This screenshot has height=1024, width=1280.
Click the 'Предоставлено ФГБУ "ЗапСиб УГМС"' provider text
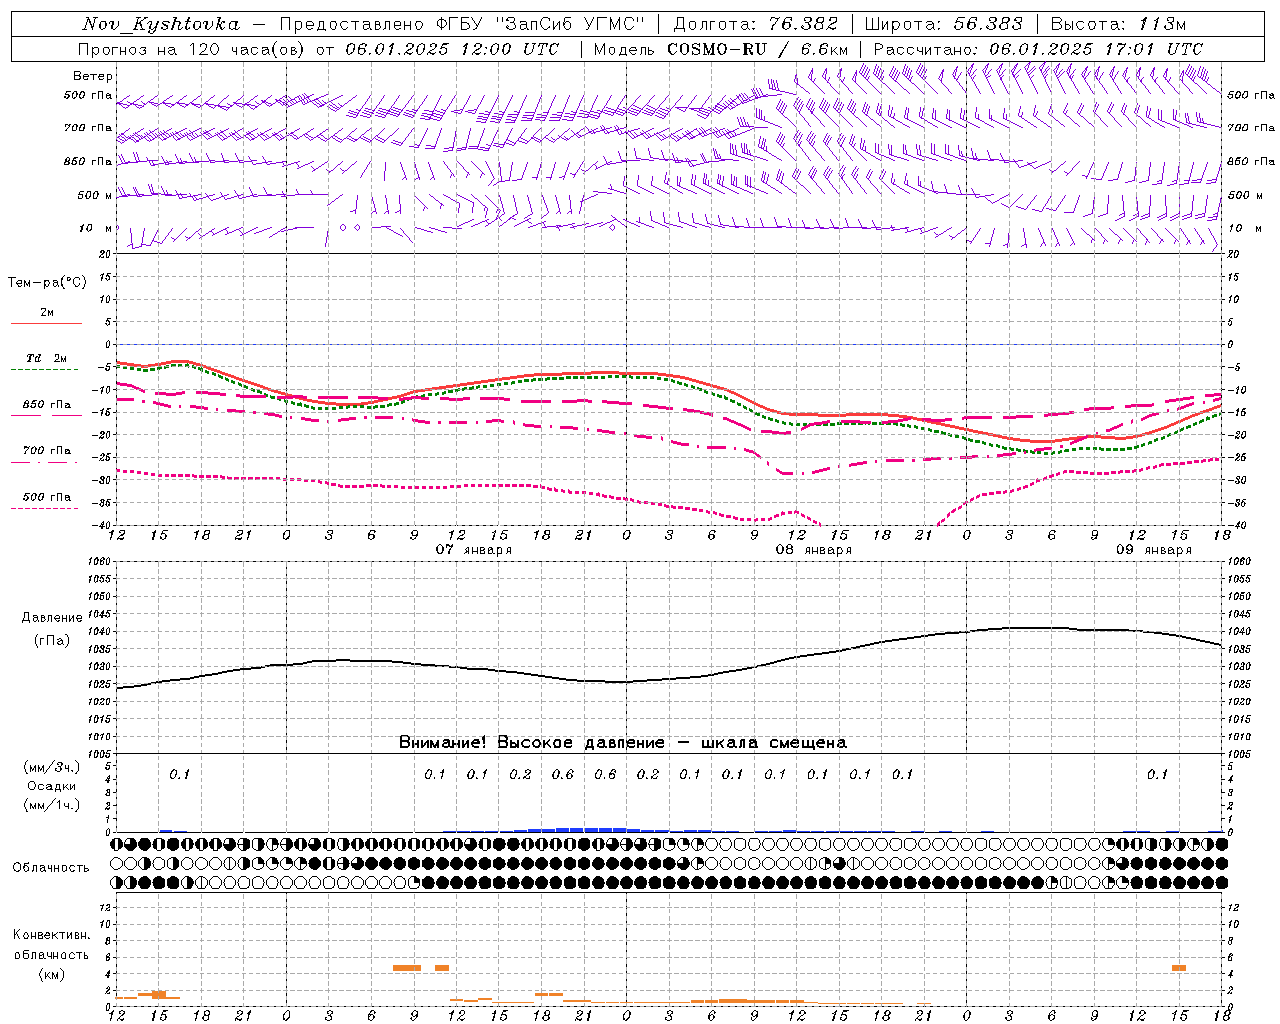[x=462, y=24]
